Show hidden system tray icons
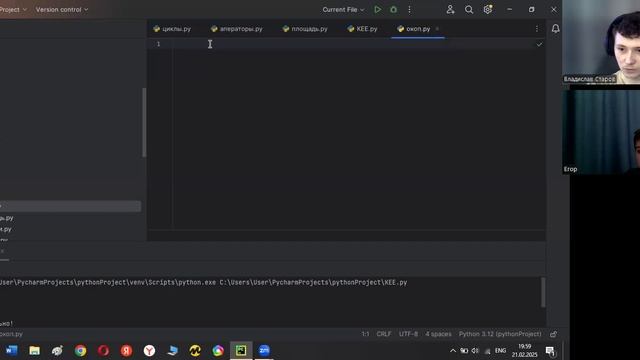The height and width of the screenshot is (360, 640). pyautogui.click(x=453, y=351)
